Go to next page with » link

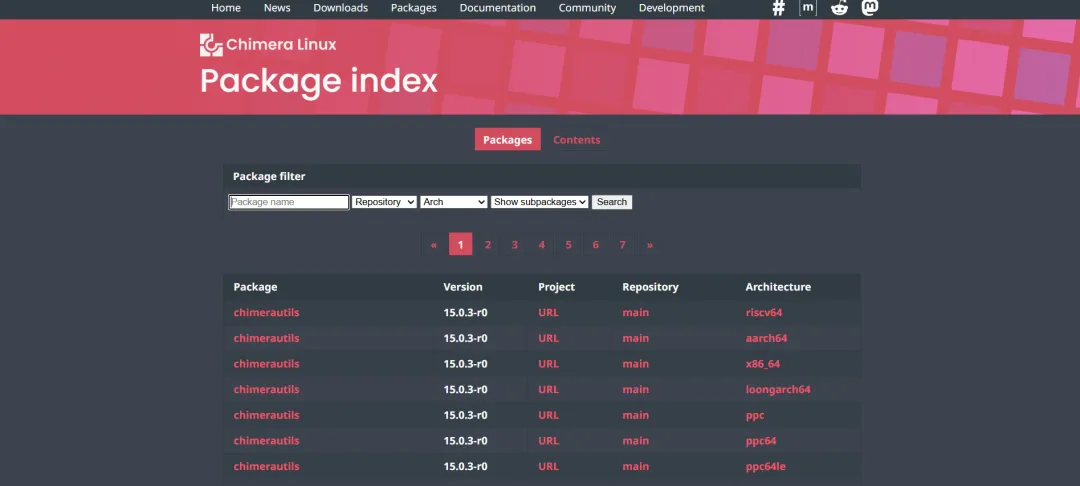point(650,244)
